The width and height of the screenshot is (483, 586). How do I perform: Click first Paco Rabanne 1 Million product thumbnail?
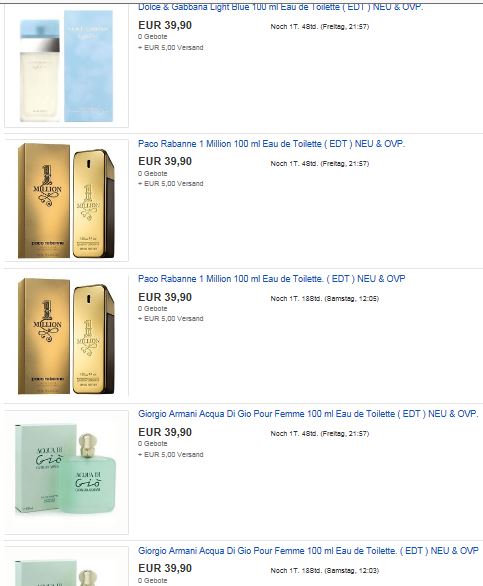click(67, 200)
